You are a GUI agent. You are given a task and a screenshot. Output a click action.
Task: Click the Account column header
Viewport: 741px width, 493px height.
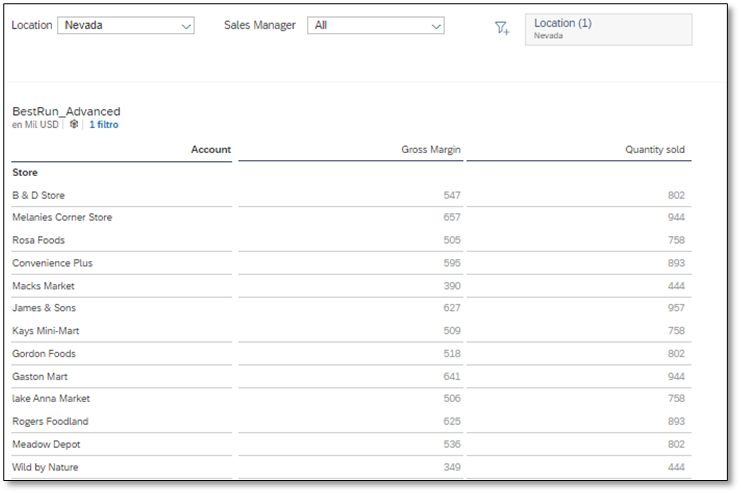[211, 150]
